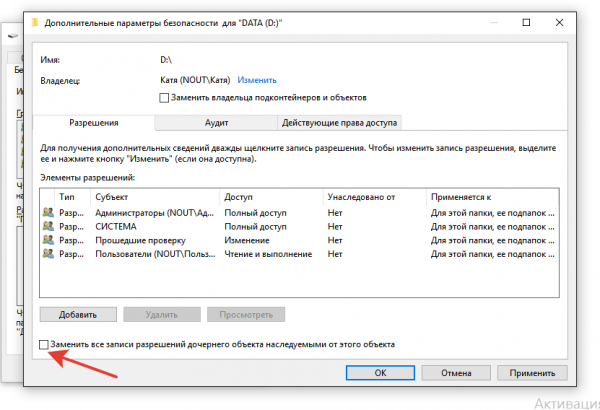Enable Заменить владельца подконтейнеров и объектов

164,98
